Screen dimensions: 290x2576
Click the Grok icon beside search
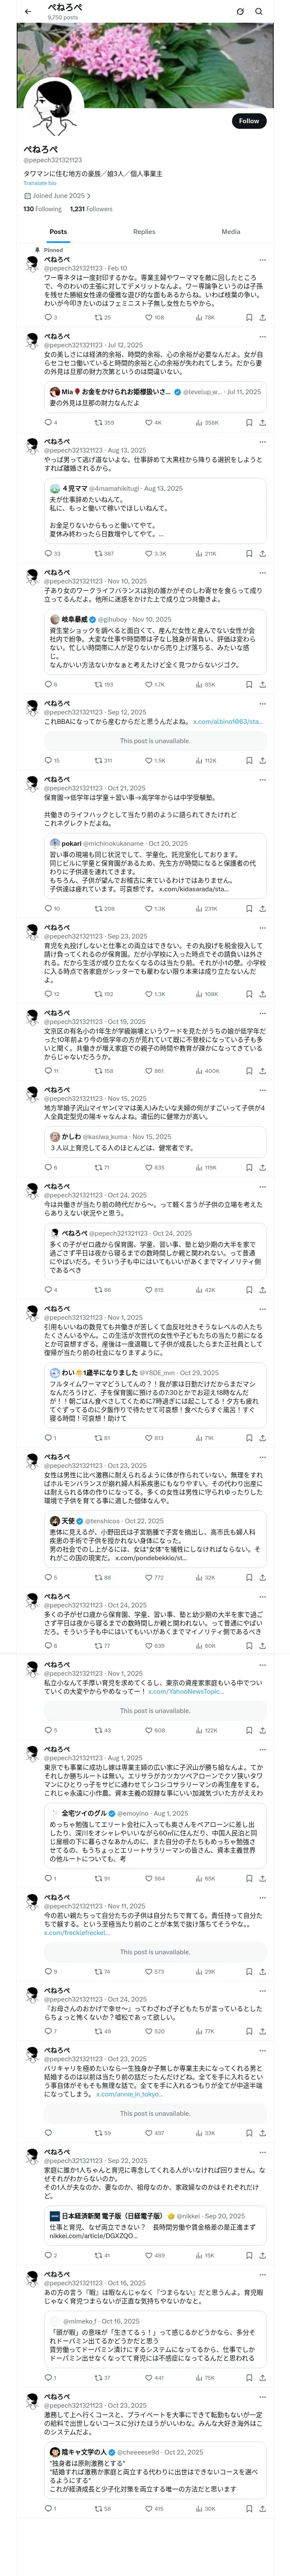click(x=240, y=11)
